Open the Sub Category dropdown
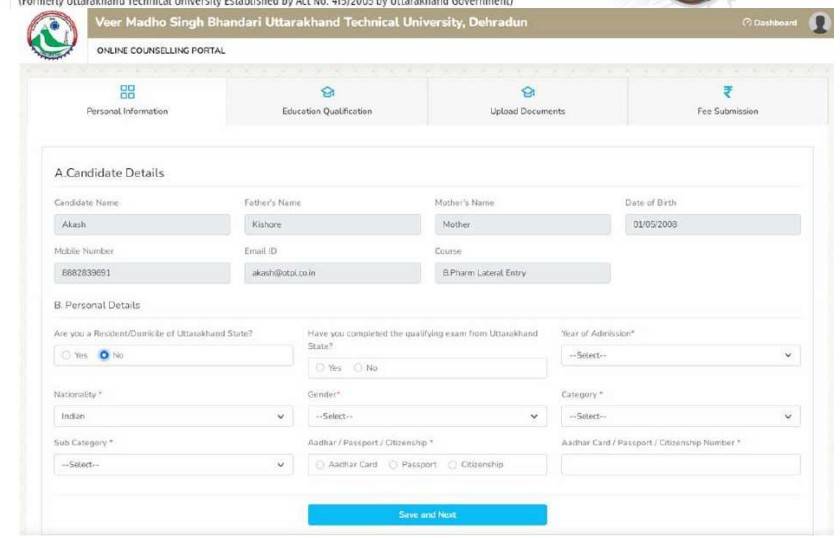The height and width of the screenshot is (538, 840). point(173,465)
